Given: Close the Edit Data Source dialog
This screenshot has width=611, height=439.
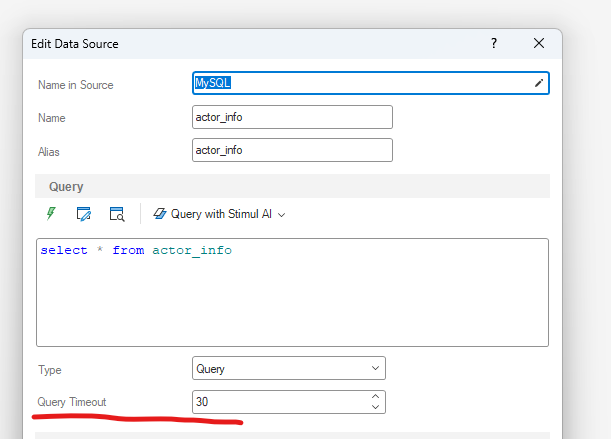Looking at the screenshot, I should [539, 44].
